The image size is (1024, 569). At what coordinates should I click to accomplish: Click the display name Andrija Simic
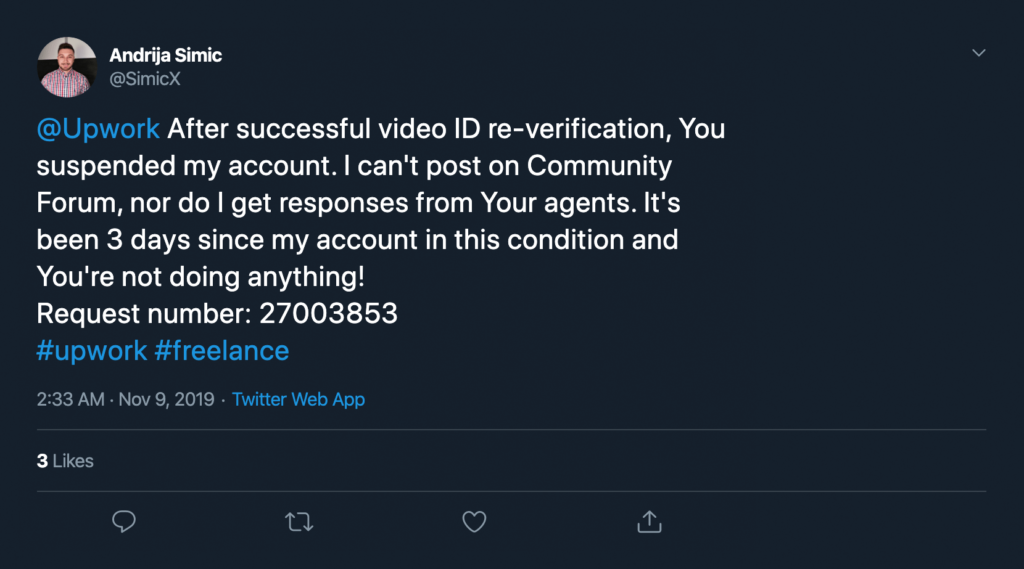[x=165, y=56]
